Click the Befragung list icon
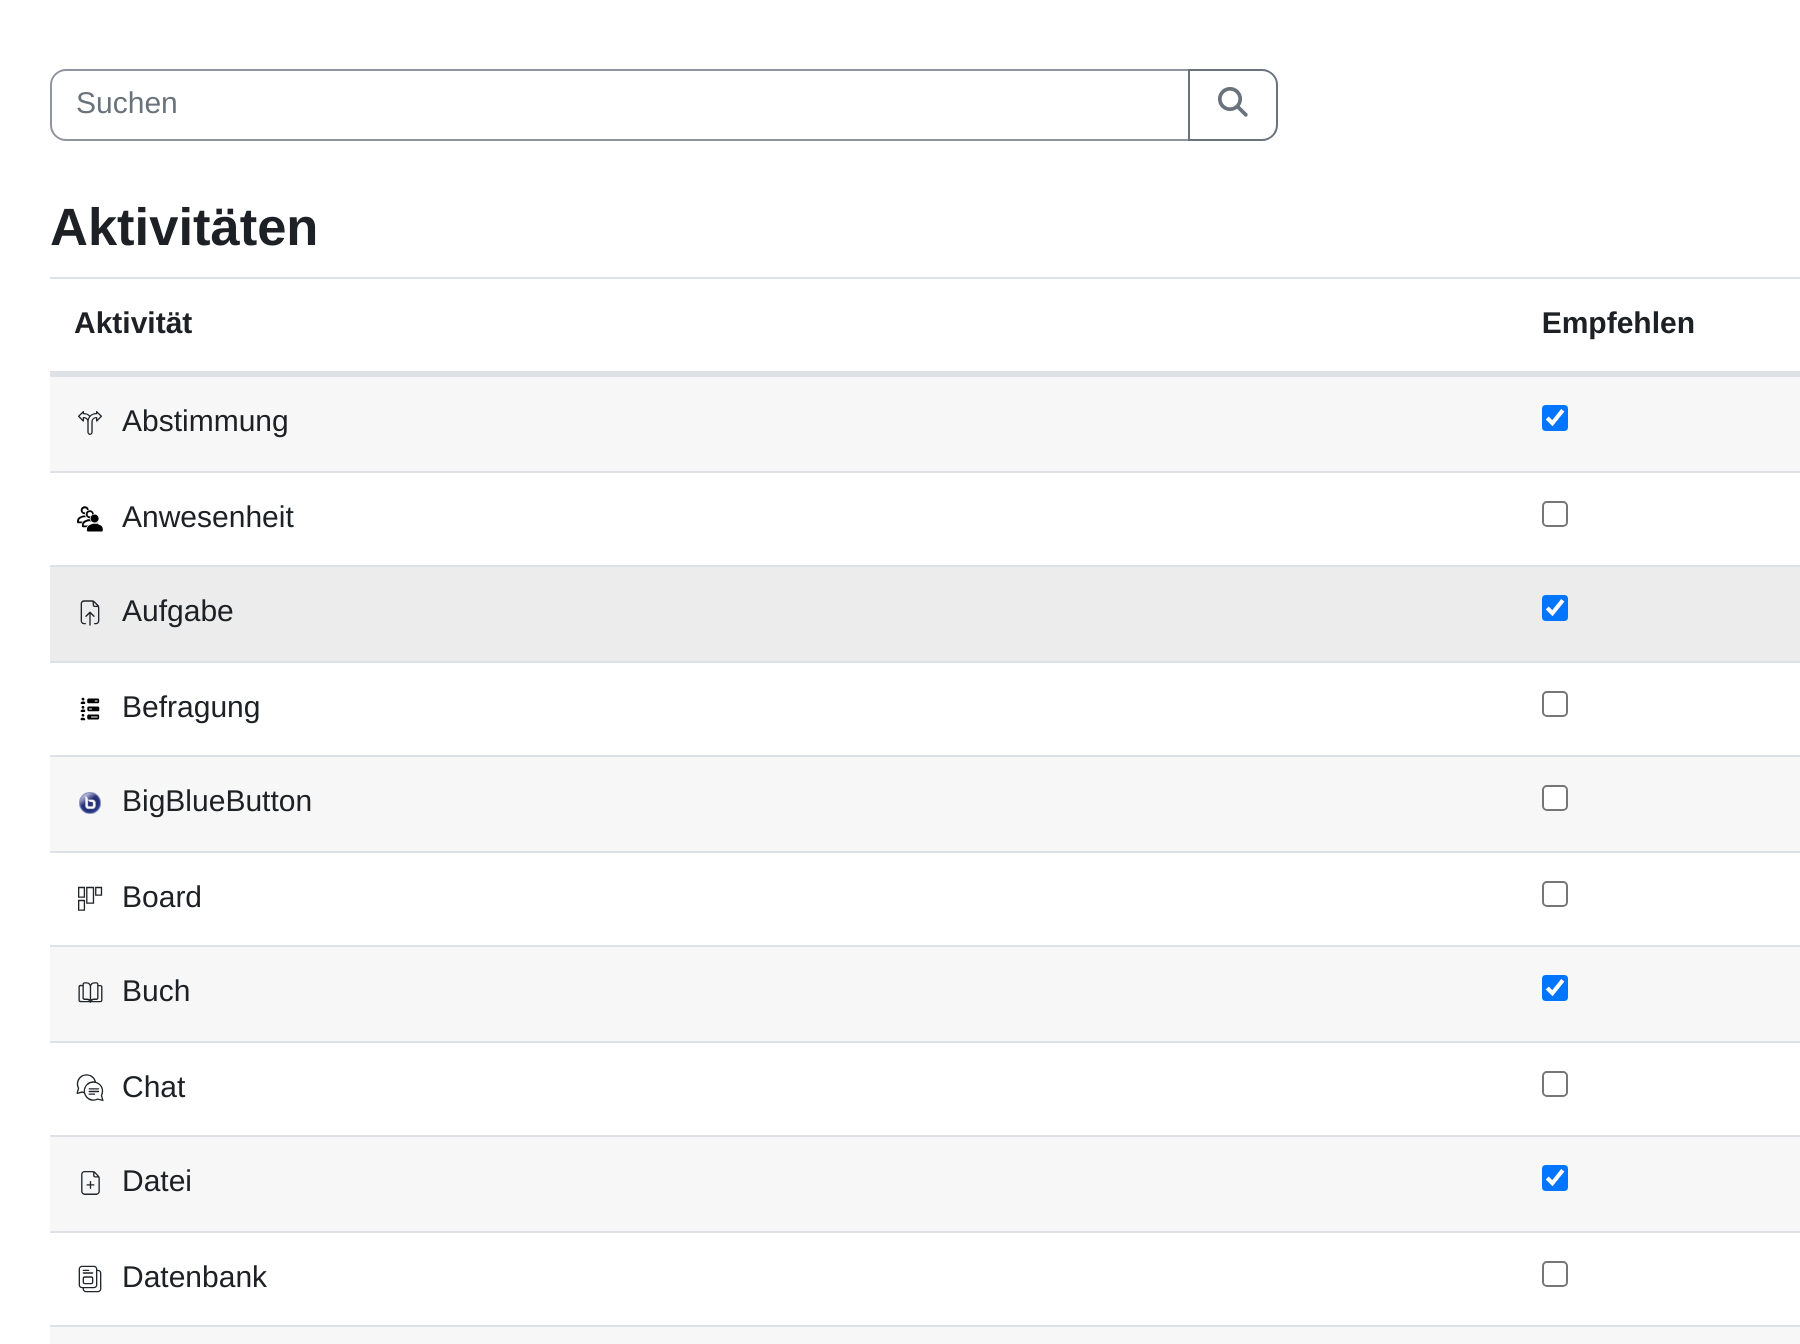 pyautogui.click(x=90, y=708)
